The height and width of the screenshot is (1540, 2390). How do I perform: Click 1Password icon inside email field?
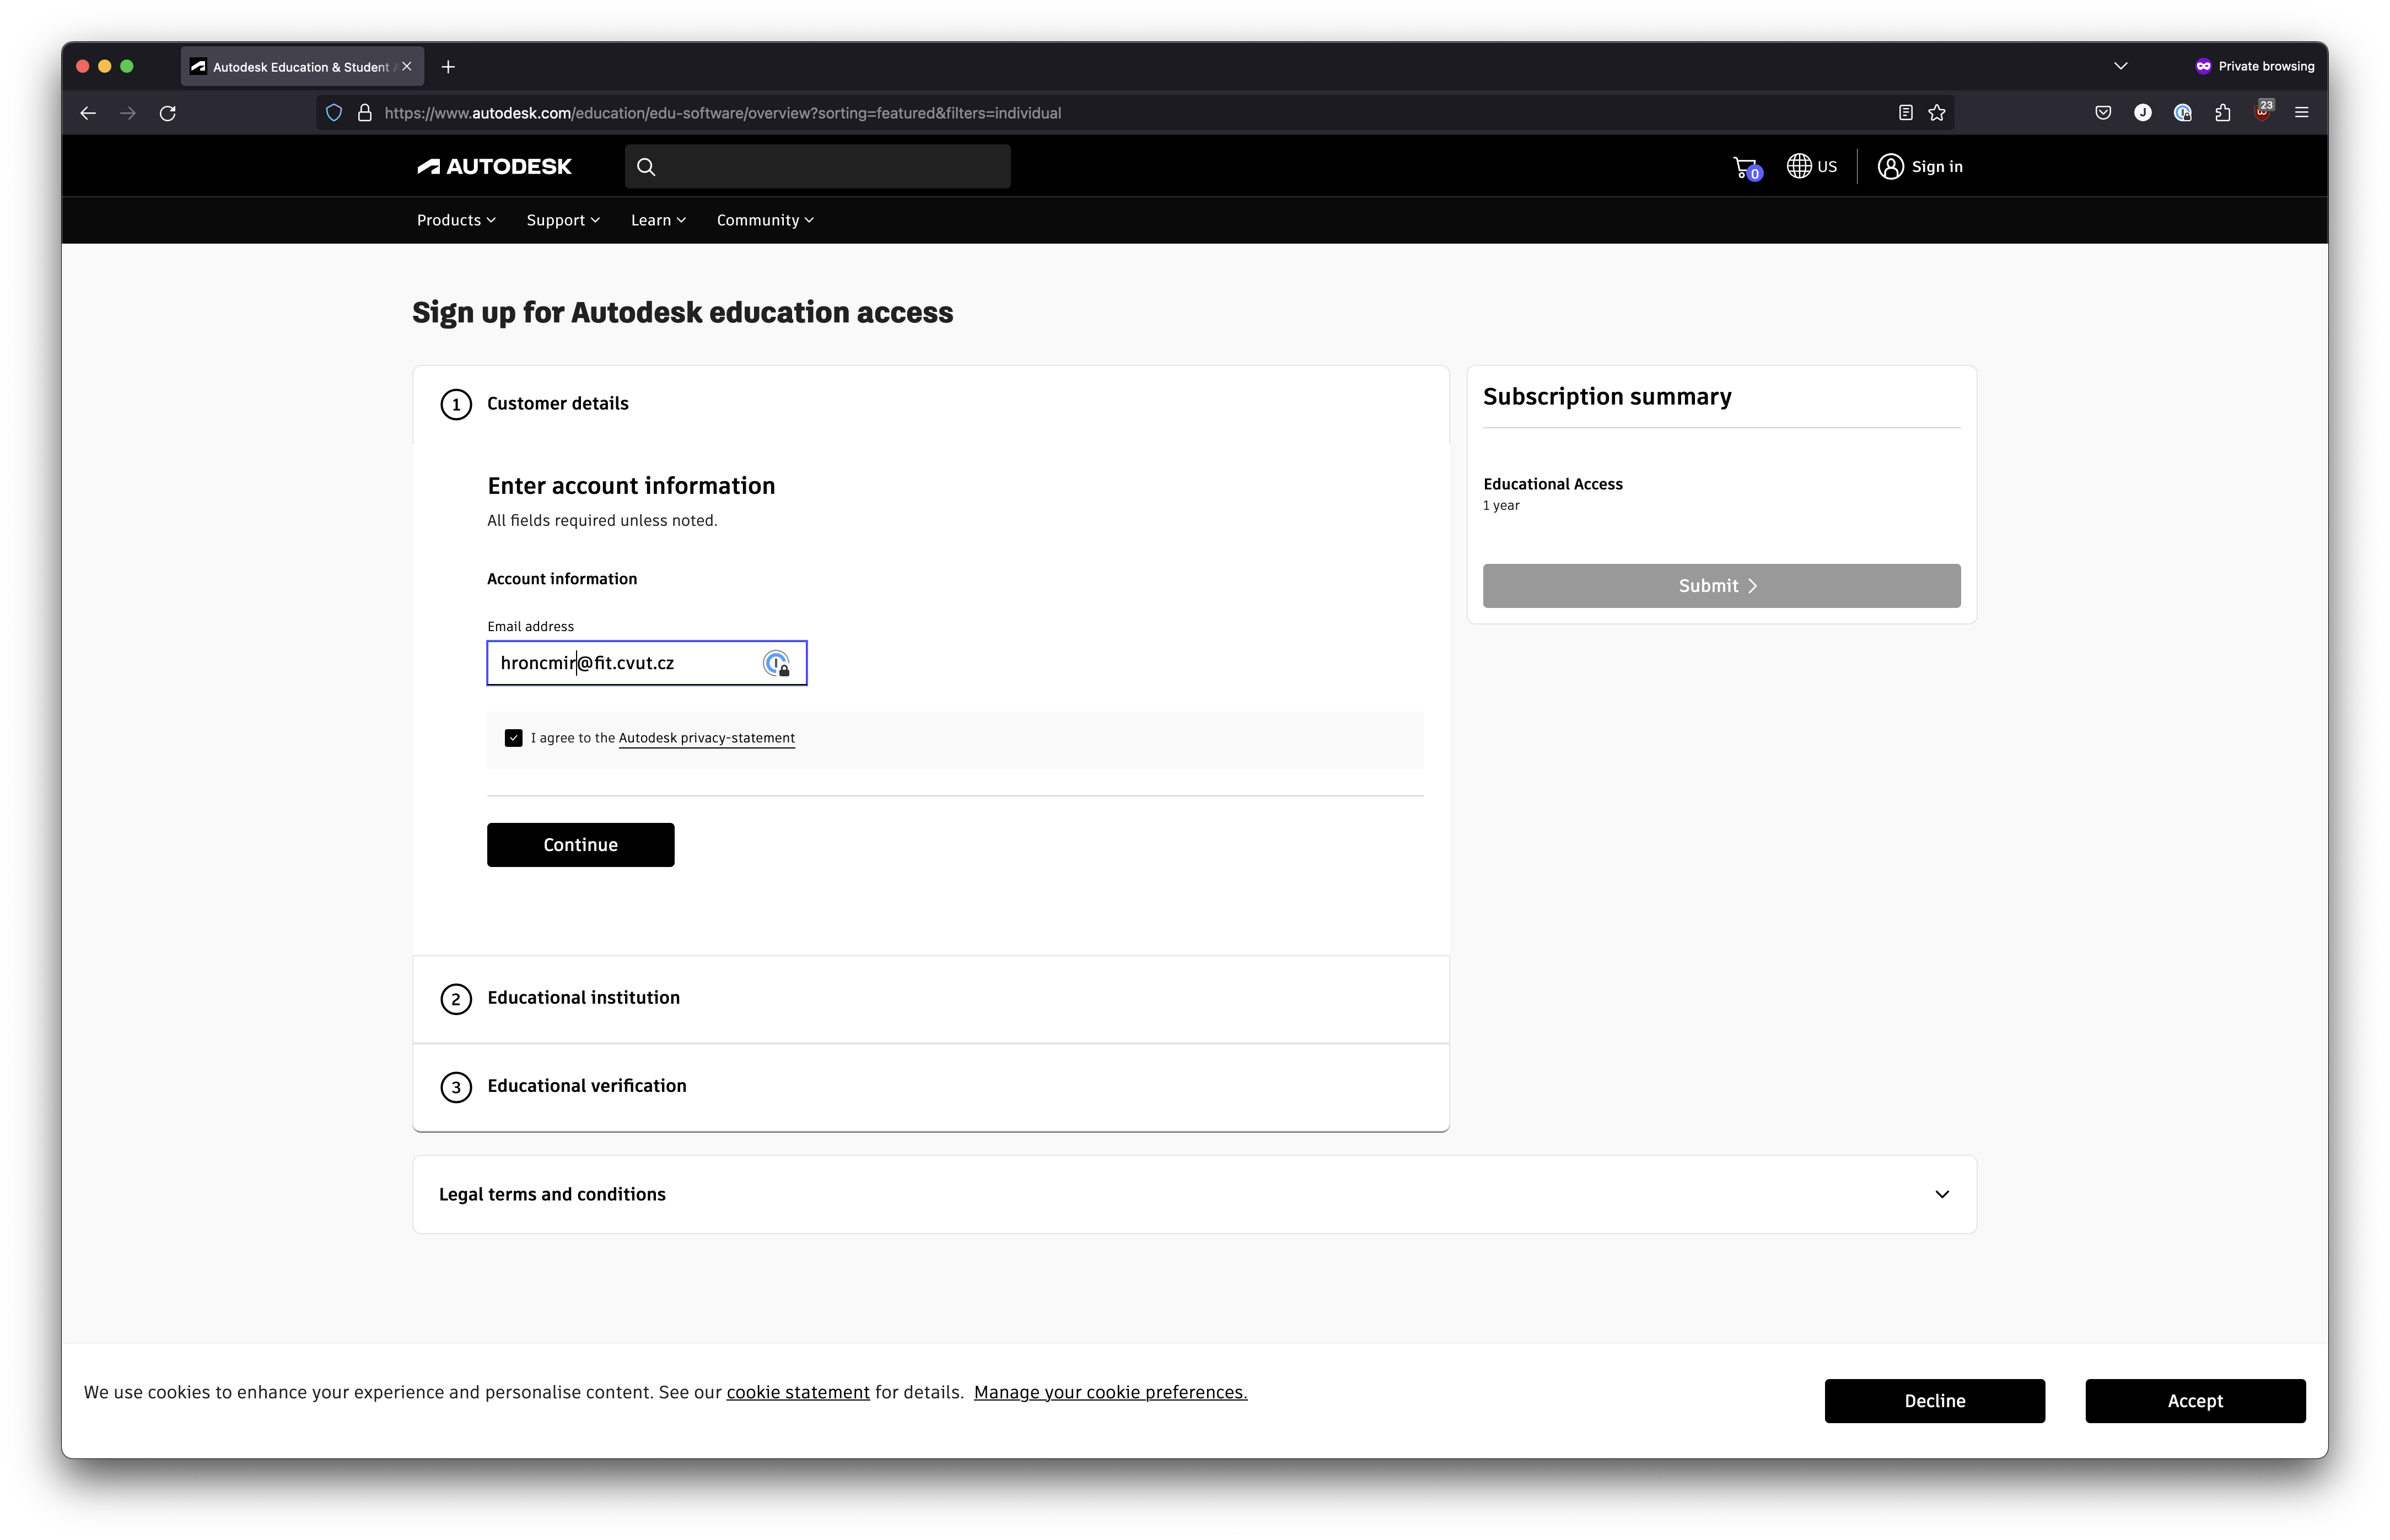point(776,663)
